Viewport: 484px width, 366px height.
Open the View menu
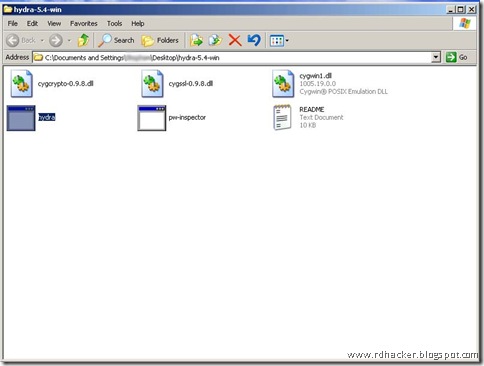click(x=54, y=23)
